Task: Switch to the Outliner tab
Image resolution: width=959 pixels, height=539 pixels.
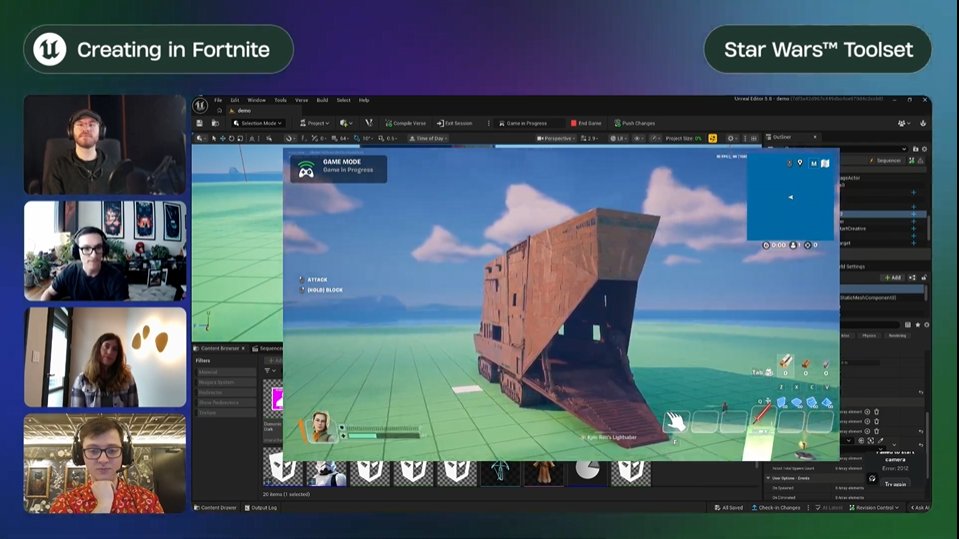Action: tap(782, 137)
